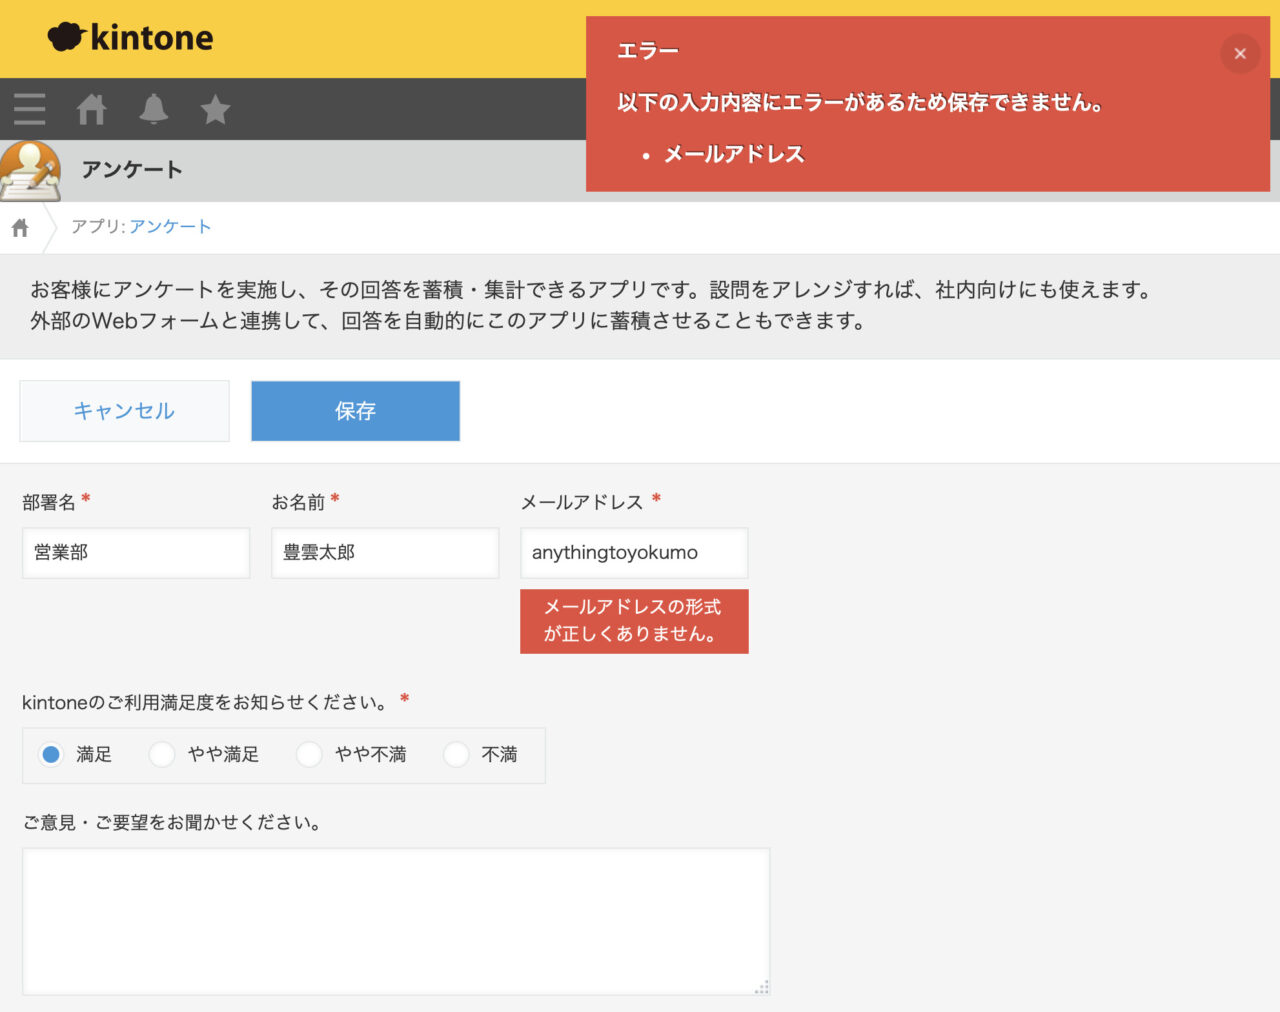Choose the やや満足 option
The width and height of the screenshot is (1280, 1012).
coord(161,754)
